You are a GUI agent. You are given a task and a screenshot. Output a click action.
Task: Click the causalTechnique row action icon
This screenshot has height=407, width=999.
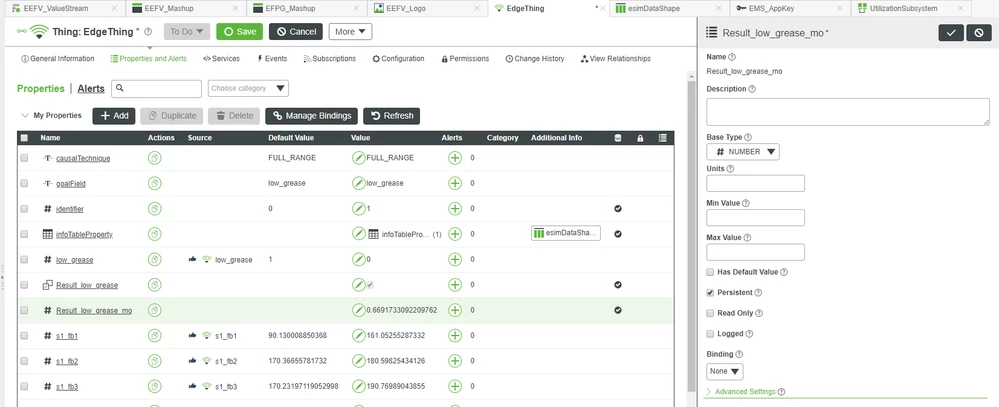click(x=154, y=158)
